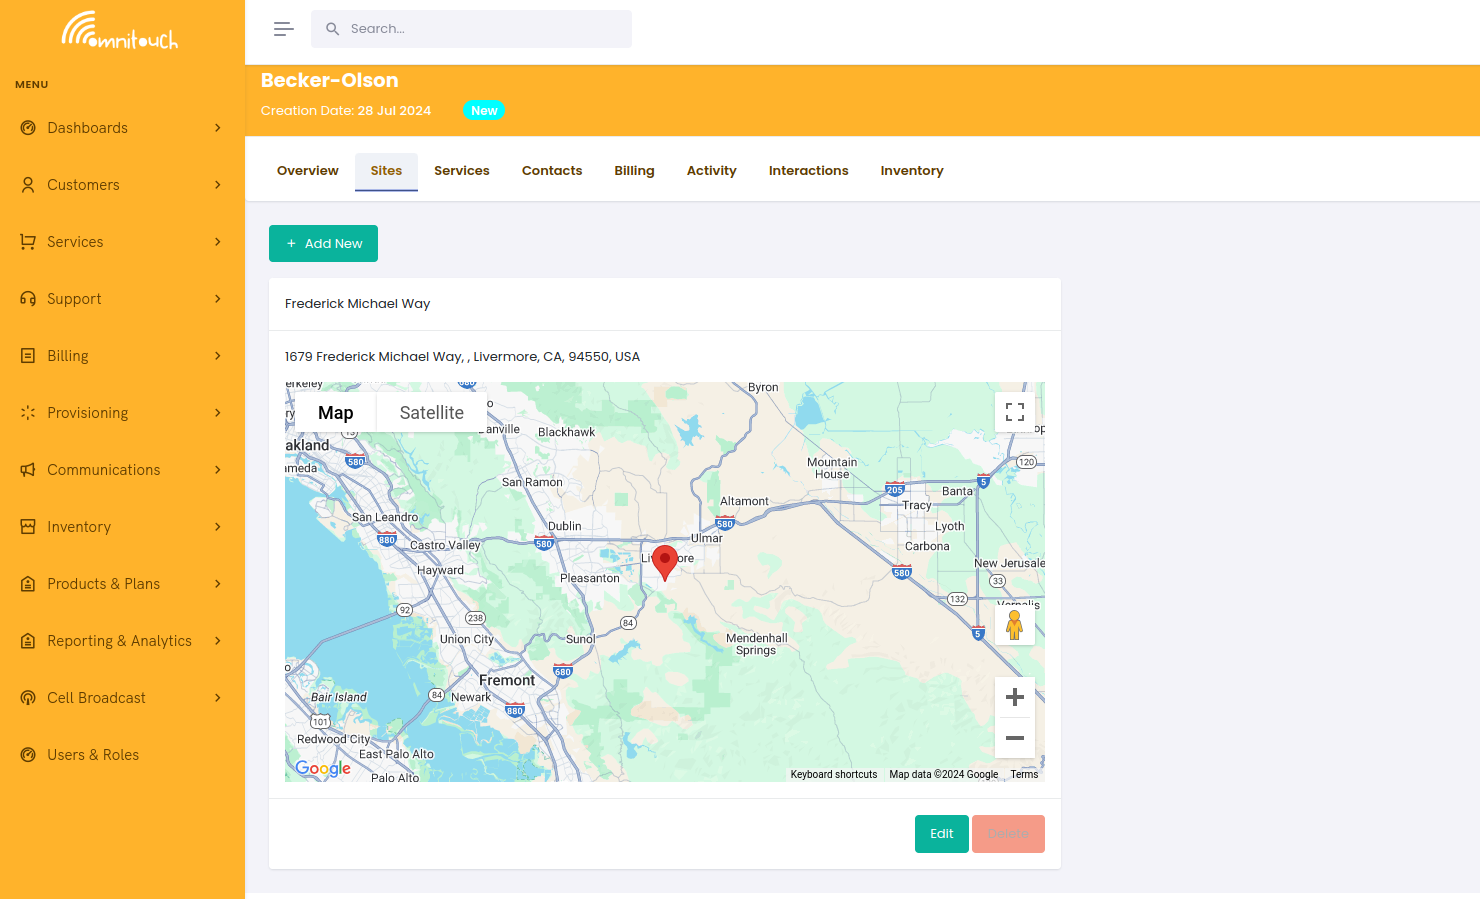
Task: Click the Cell Broadcast icon
Action: 29,698
